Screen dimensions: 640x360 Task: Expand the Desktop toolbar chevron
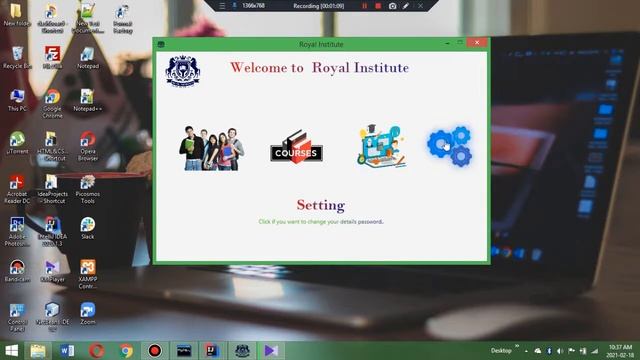[517, 347]
